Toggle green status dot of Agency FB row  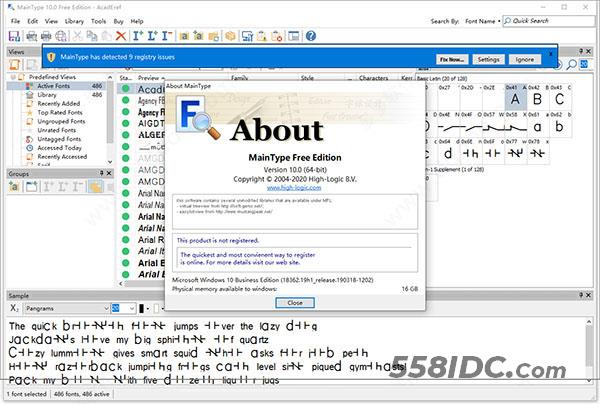(x=125, y=100)
